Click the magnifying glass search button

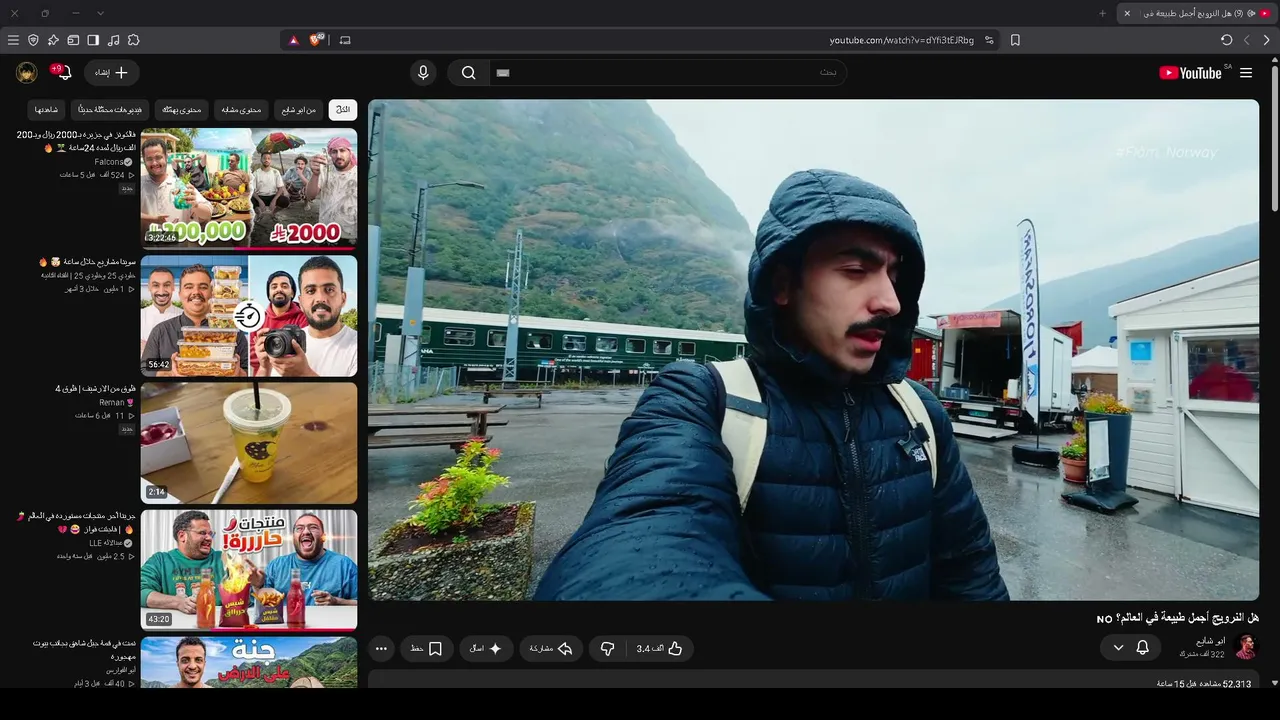click(x=468, y=73)
